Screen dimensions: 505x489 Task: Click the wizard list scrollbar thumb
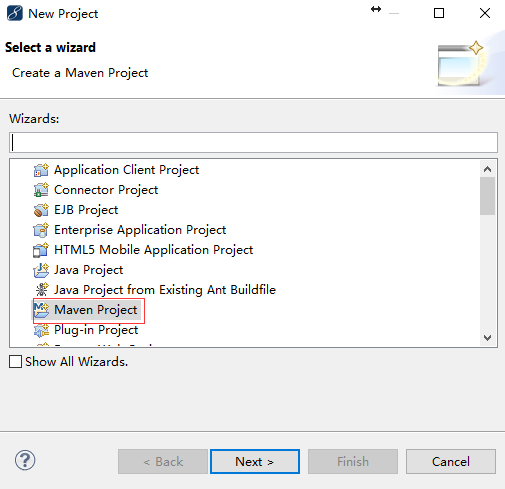(x=487, y=196)
